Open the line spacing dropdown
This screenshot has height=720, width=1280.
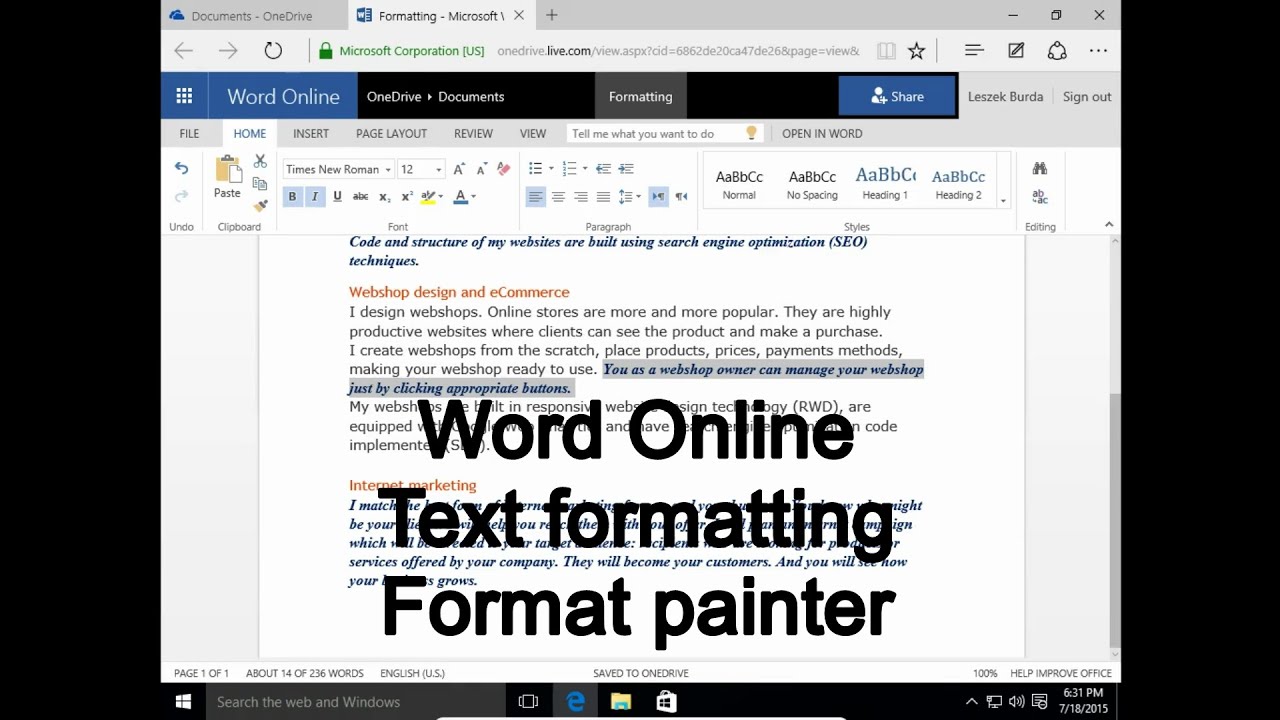630,197
